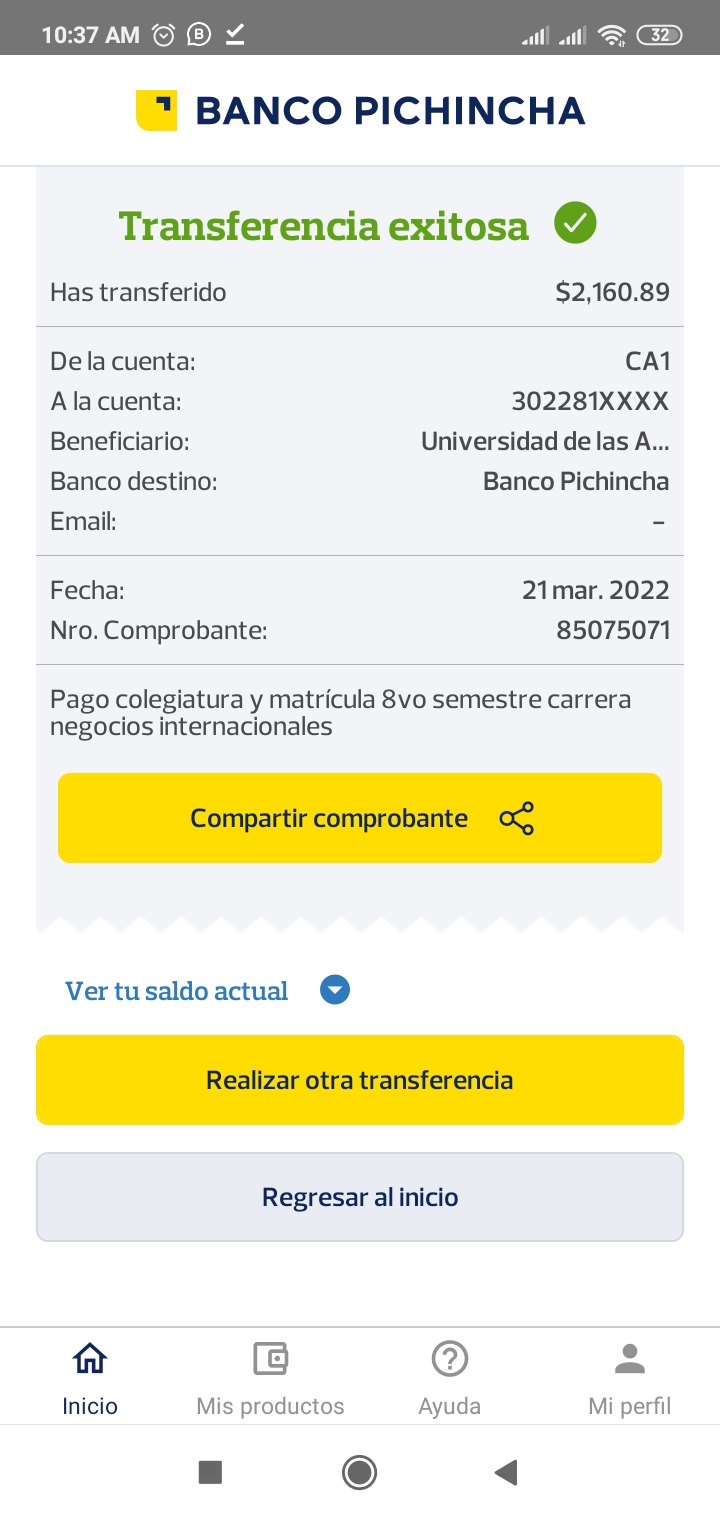This screenshot has height=1520, width=720.
Task: Show Ver tu saldo actual
Action: pyautogui.click(x=177, y=991)
